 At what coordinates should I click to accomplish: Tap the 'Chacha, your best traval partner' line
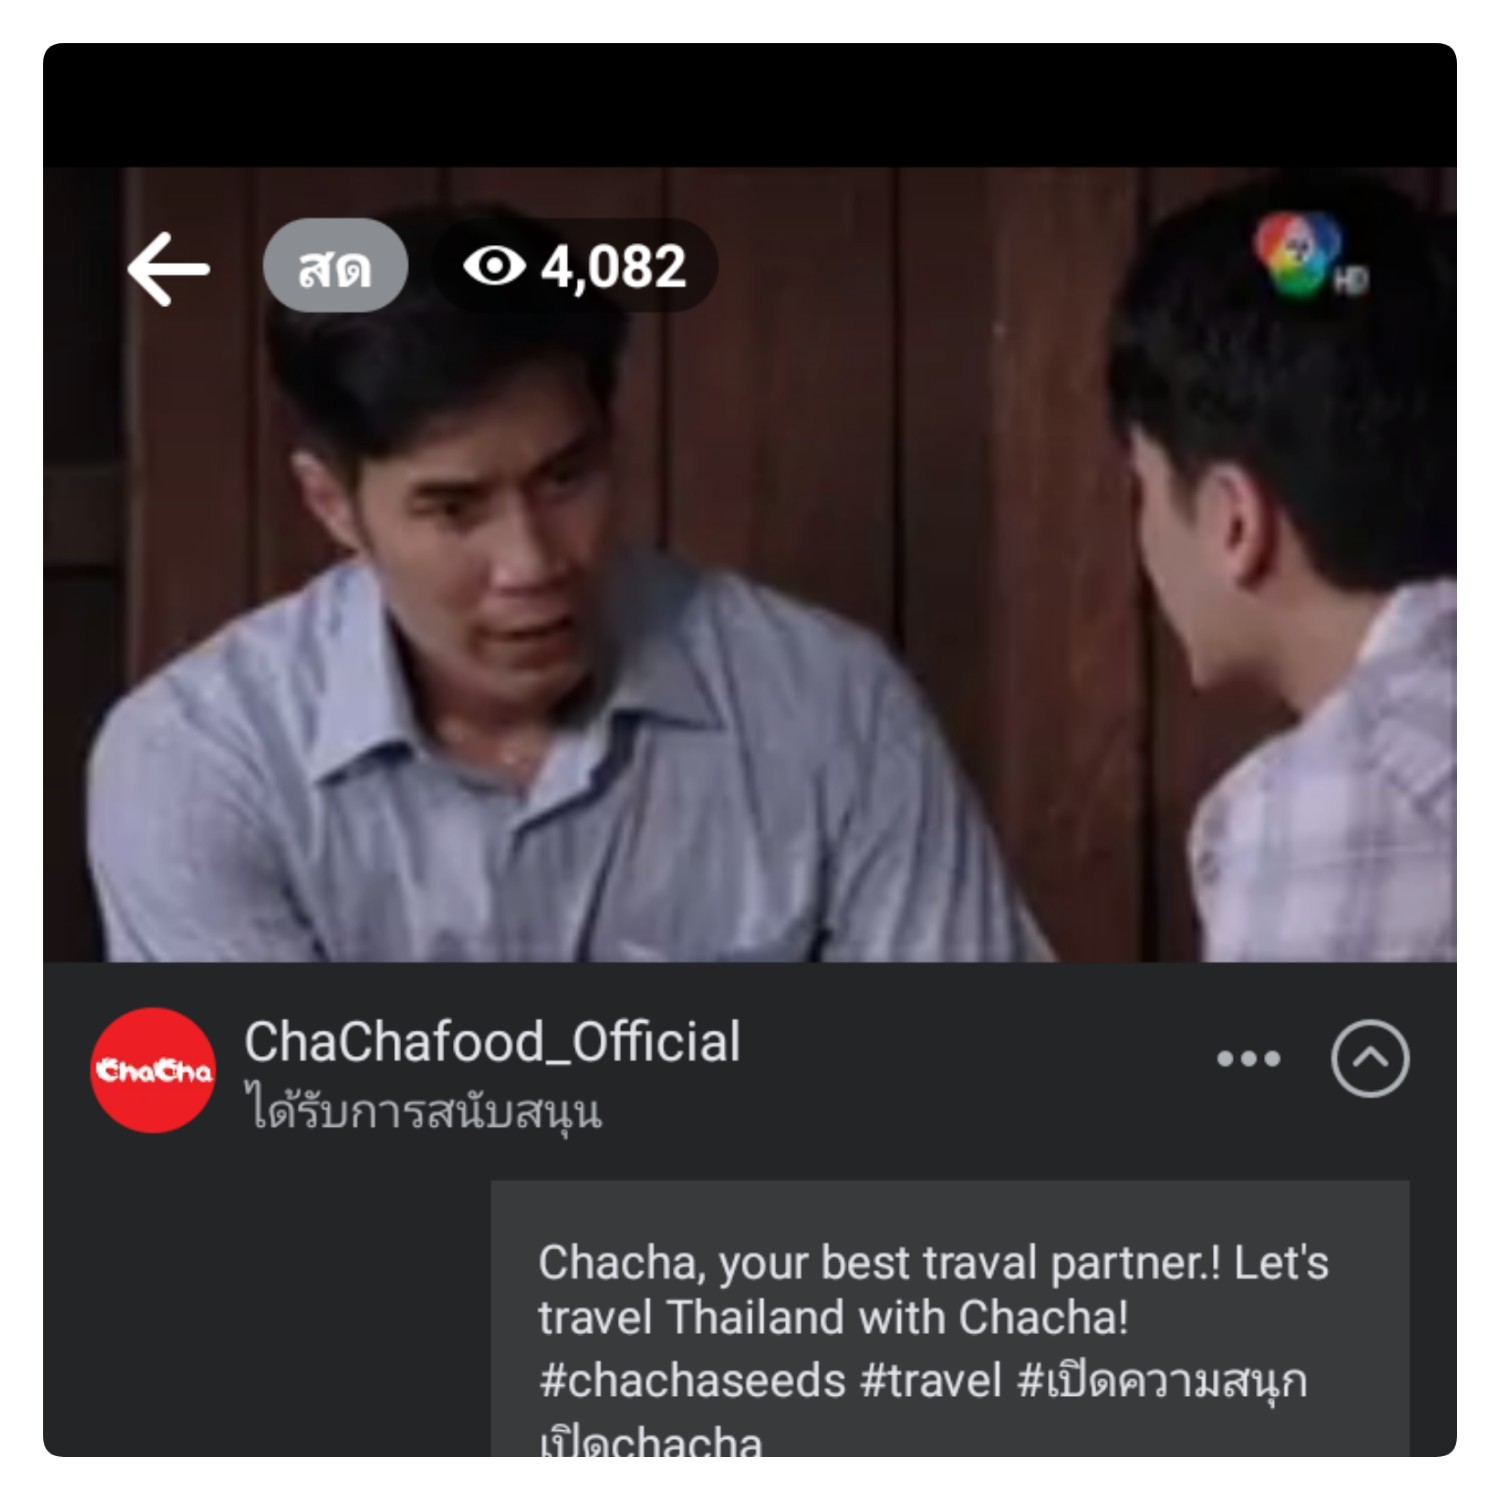coord(933,1264)
